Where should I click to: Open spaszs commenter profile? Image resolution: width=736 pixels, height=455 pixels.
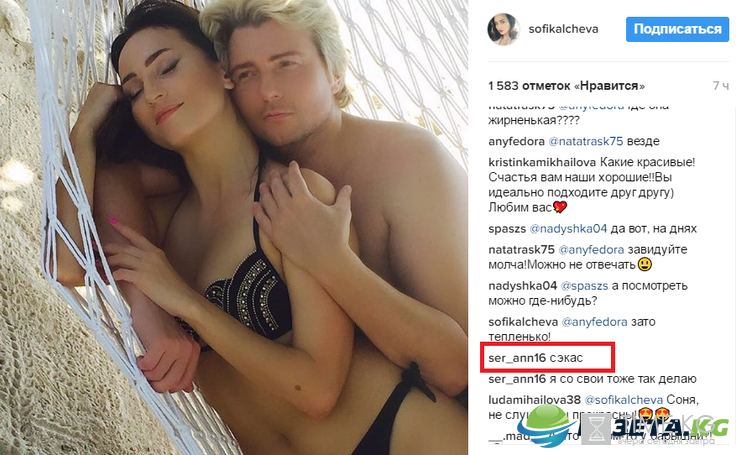click(507, 229)
